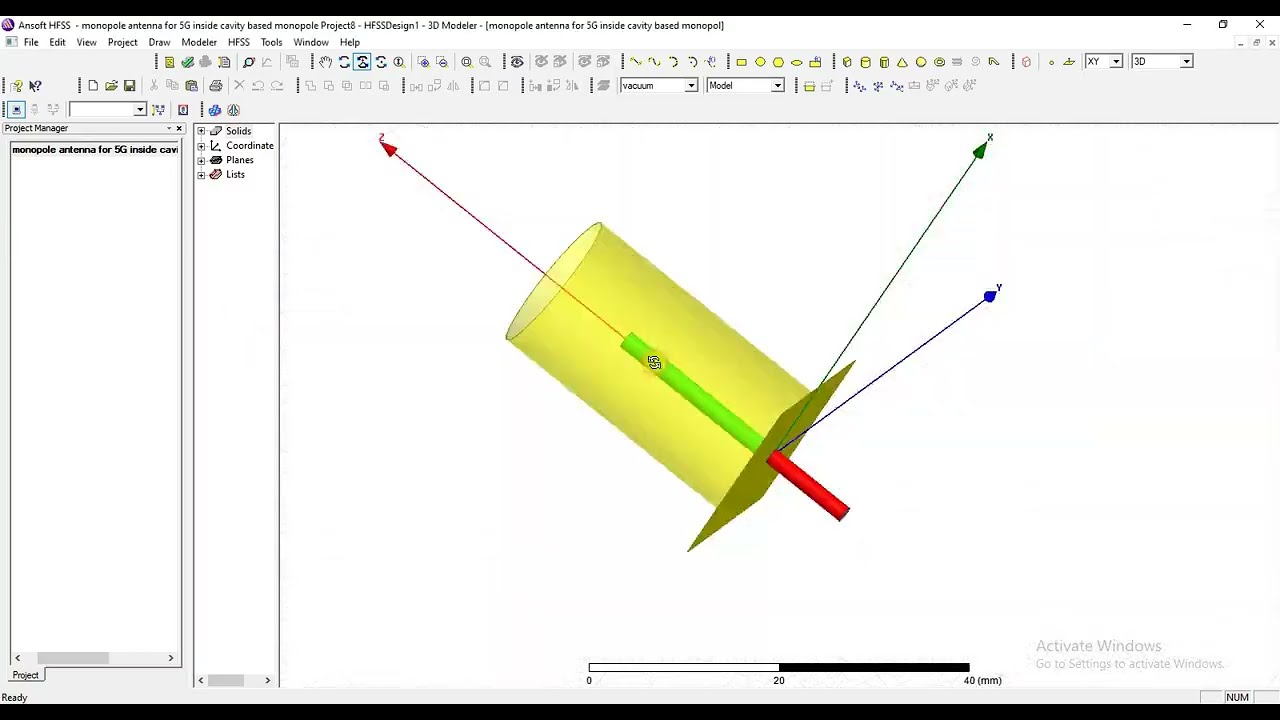
Task: Select the Planes label in model tree
Action: pyautogui.click(x=239, y=160)
